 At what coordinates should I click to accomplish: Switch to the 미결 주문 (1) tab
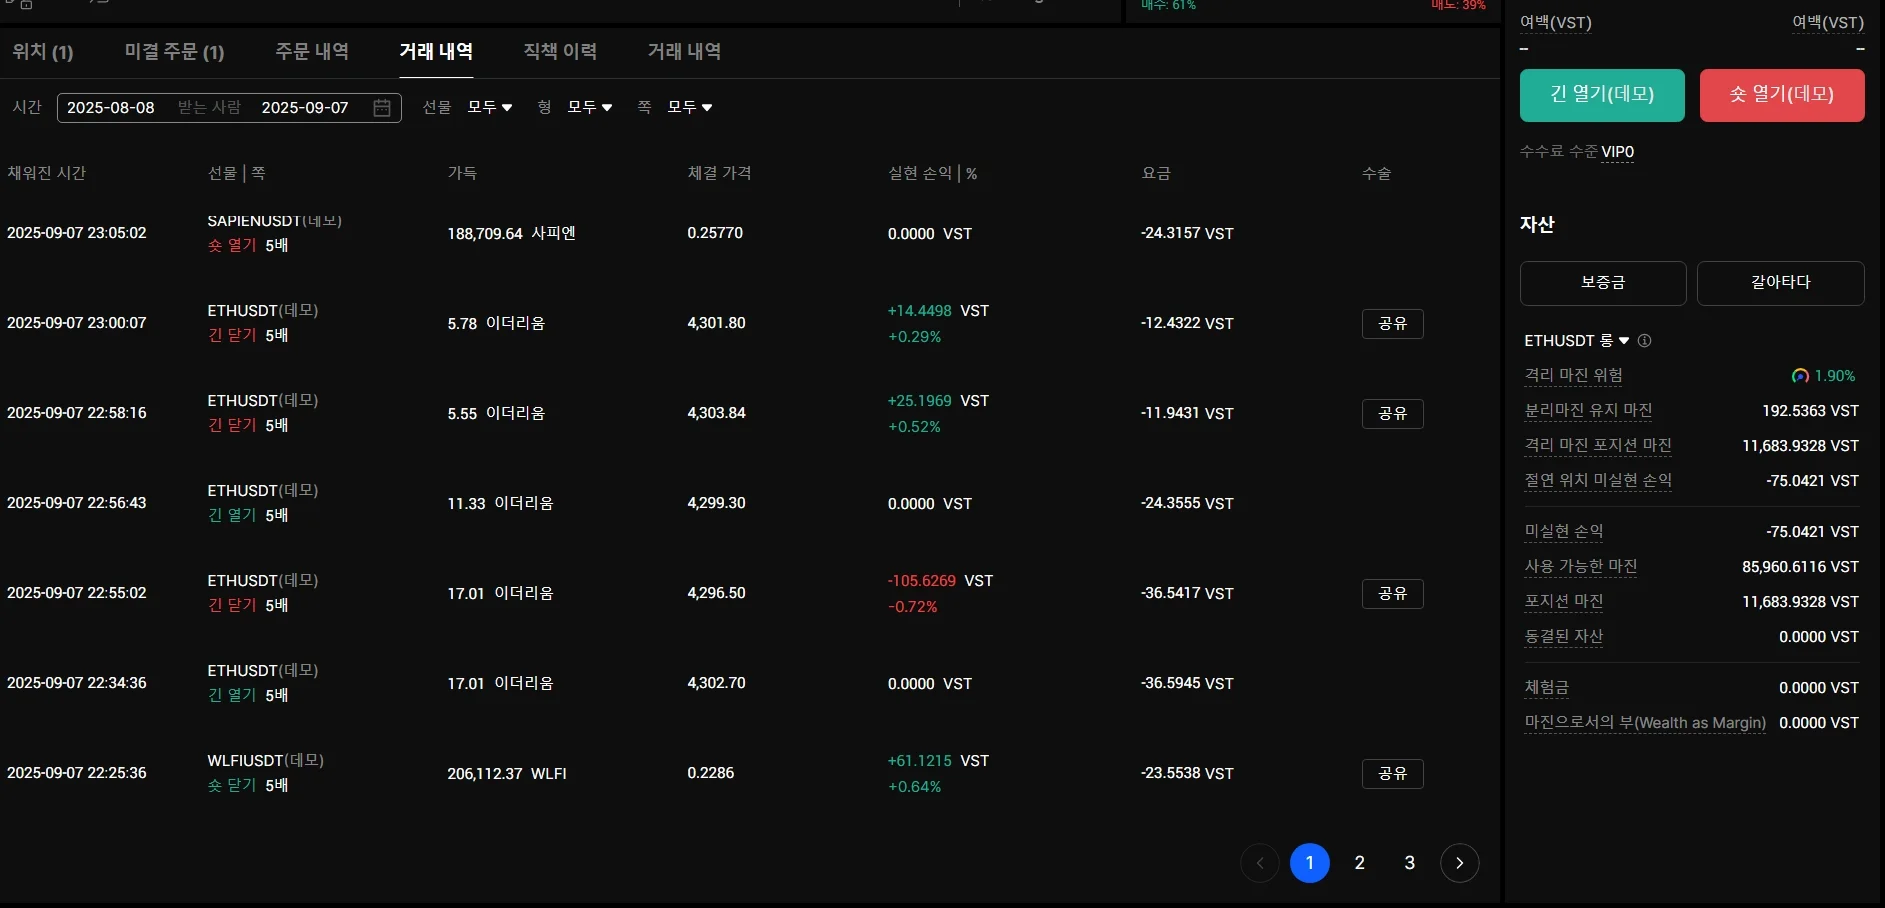point(174,52)
